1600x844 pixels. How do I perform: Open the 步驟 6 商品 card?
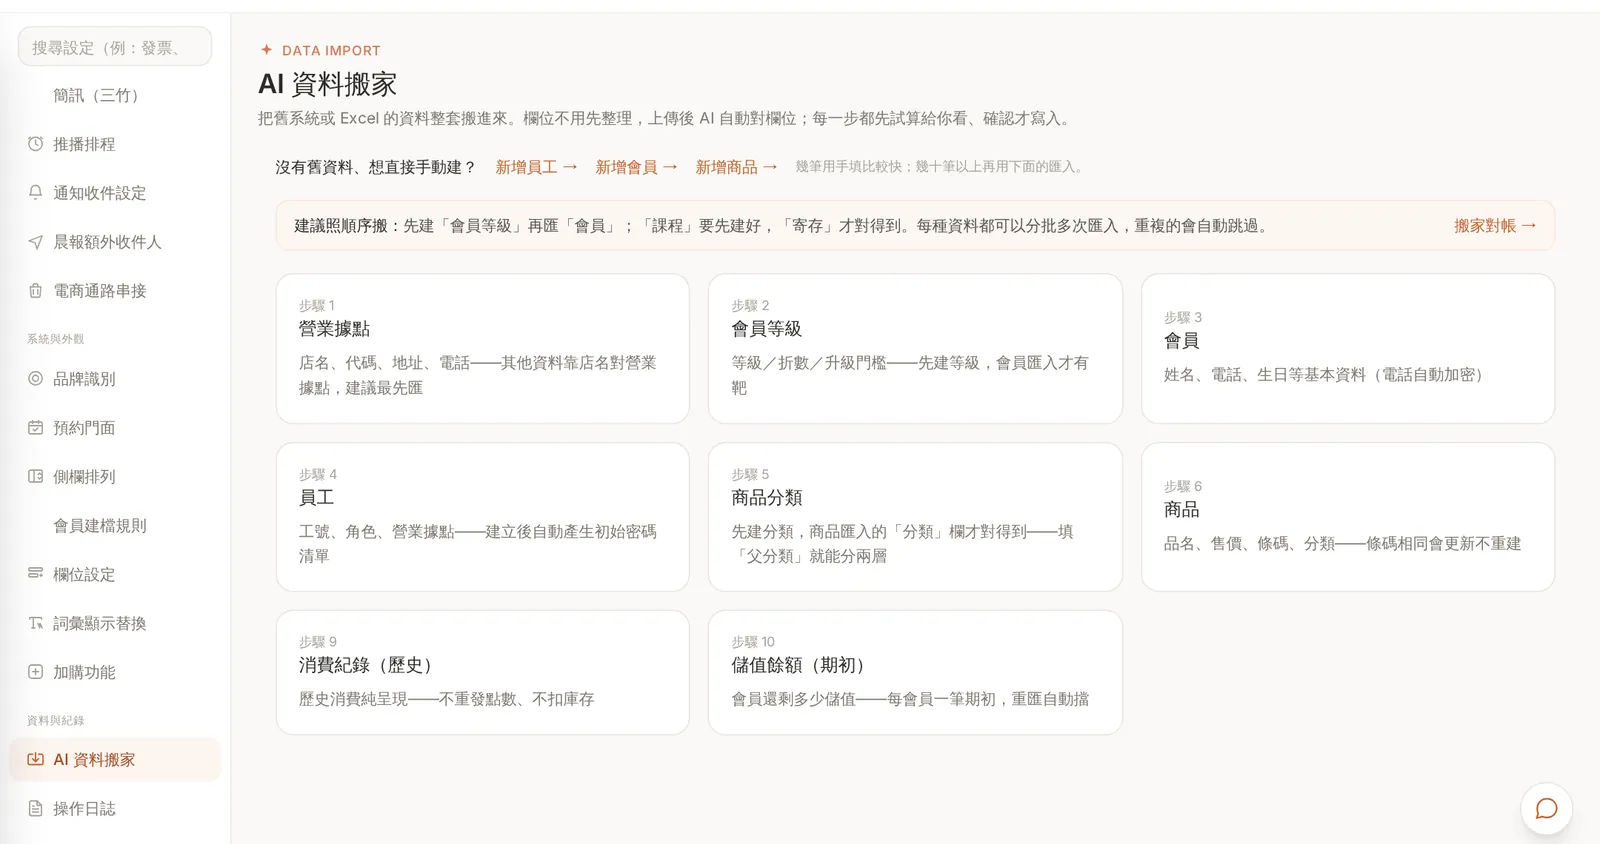click(1348, 517)
